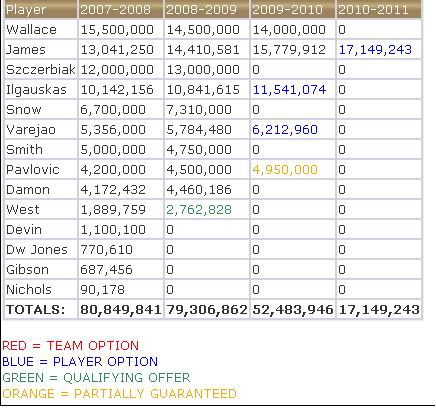Select the 2007-2008 column header

[x=121, y=10]
